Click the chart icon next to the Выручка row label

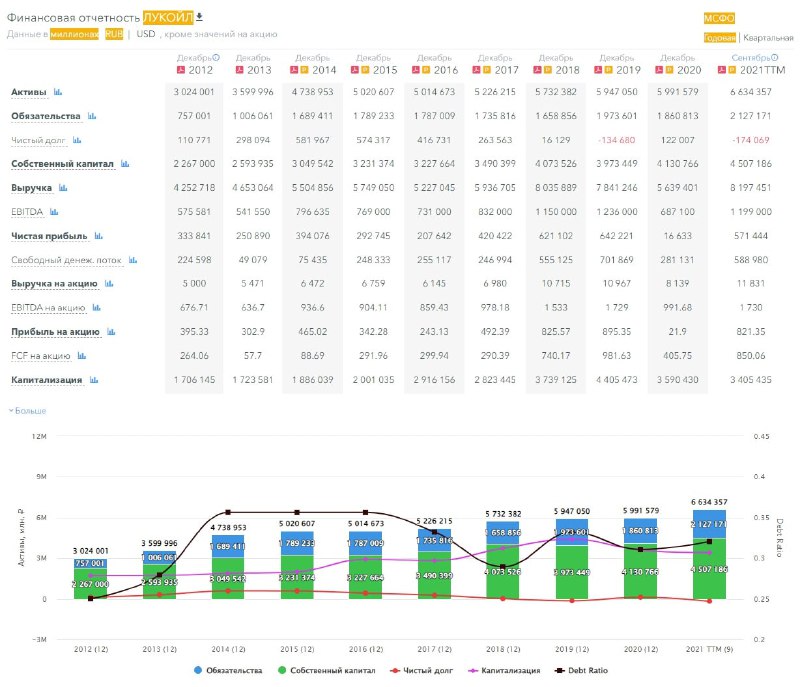pos(63,188)
